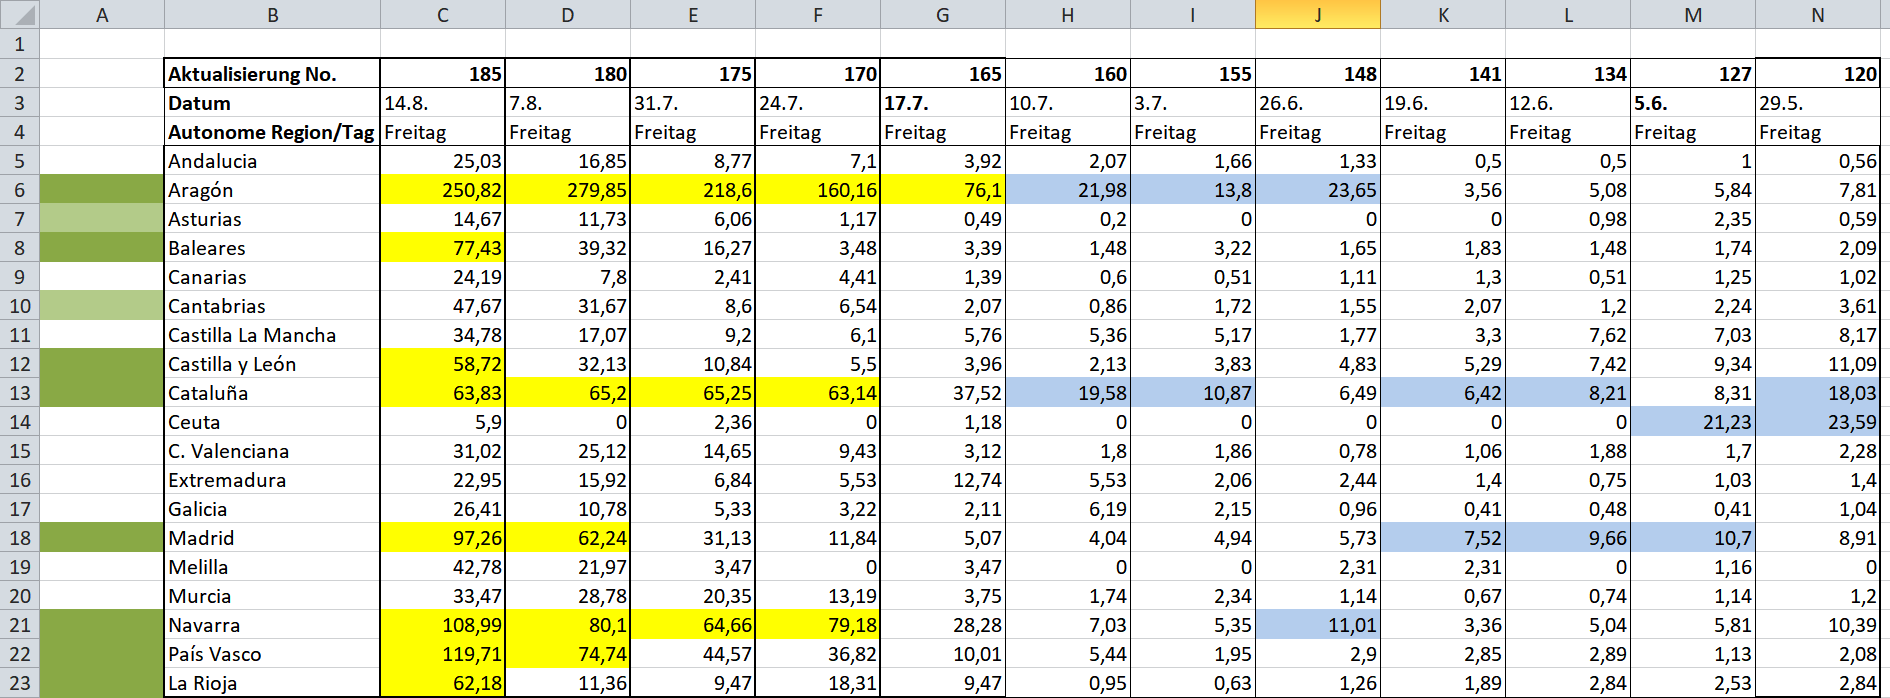Click the update number cell 148
The width and height of the screenshot is (1890, 698).
(1318, 74)
